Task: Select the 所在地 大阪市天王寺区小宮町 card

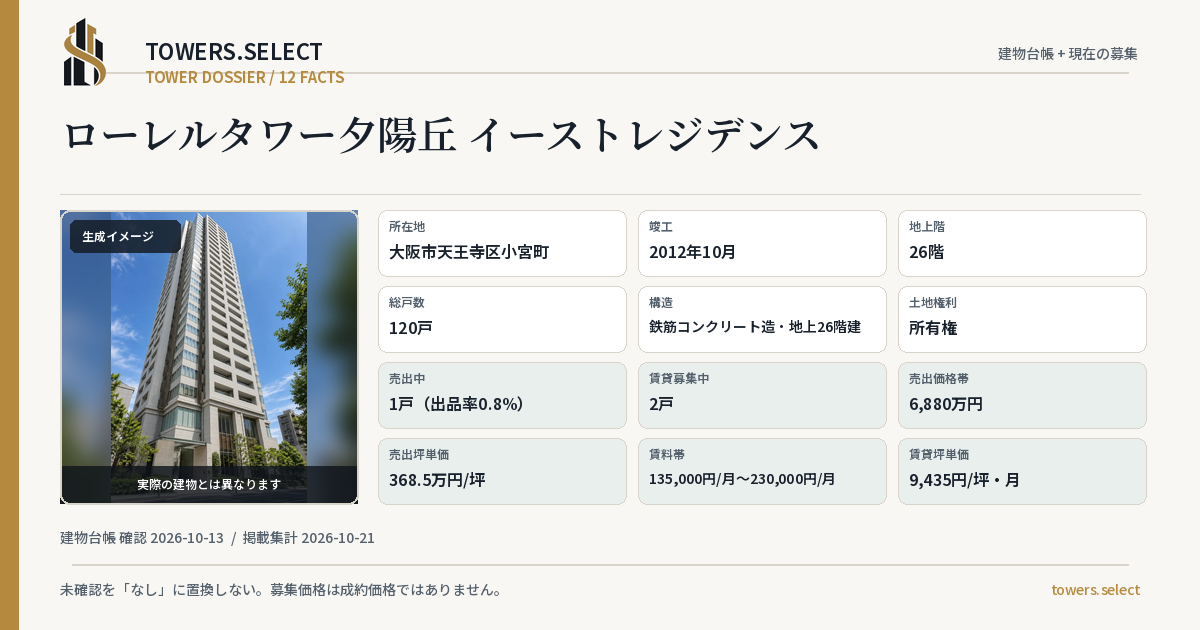Action: (x=502, y=243)
